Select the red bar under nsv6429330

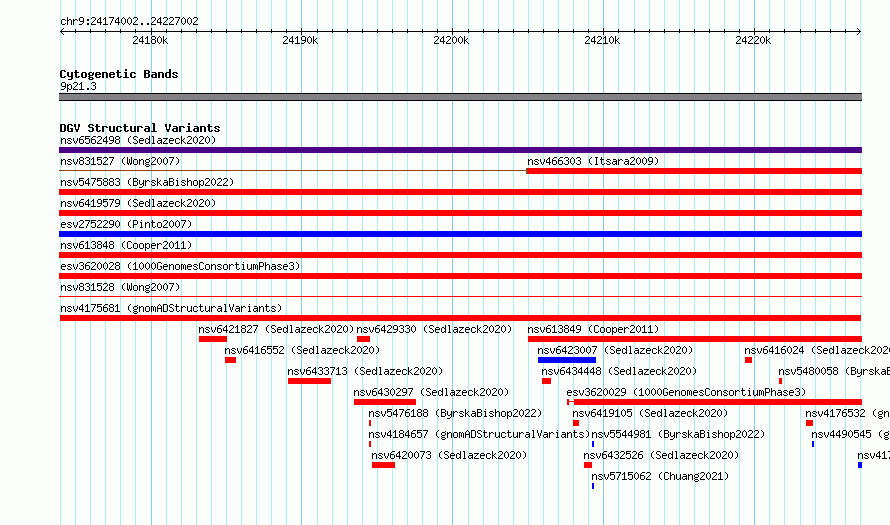[363, 339]
